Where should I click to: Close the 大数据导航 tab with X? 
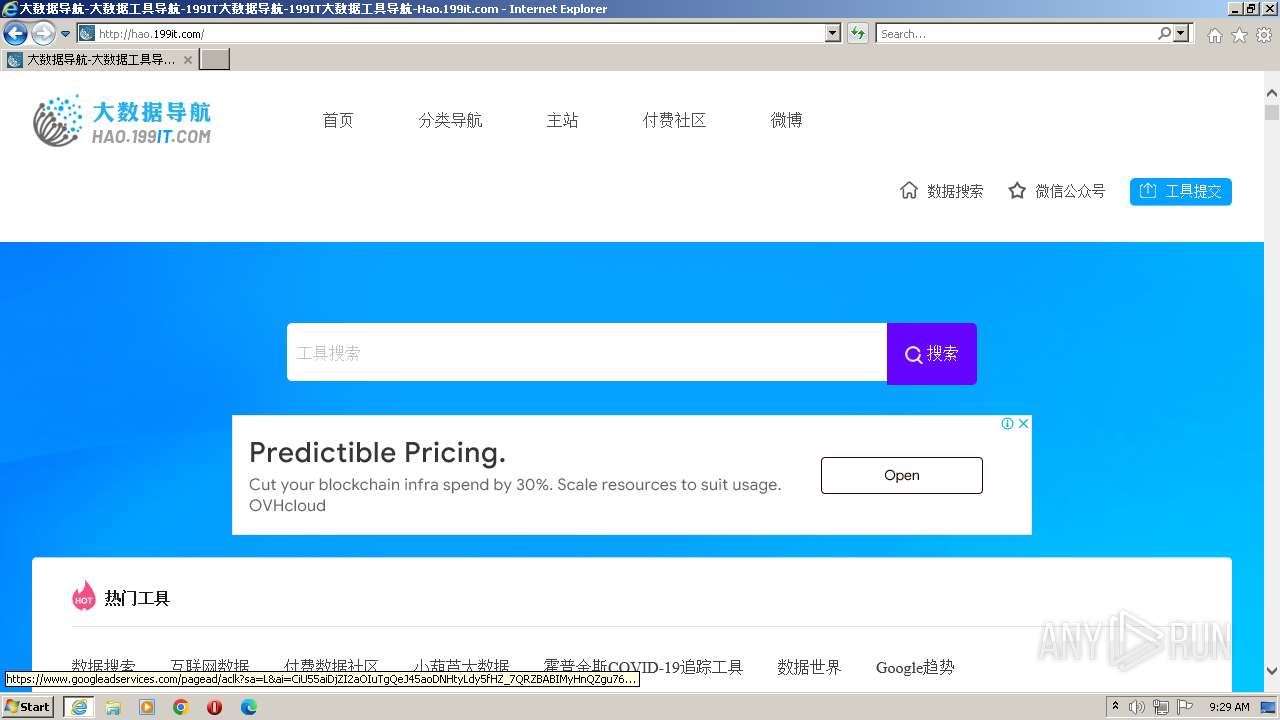187,60
